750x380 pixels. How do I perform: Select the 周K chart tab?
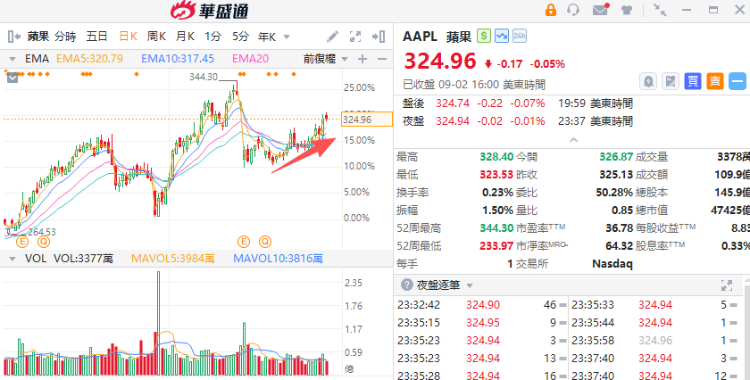(156, 36)
